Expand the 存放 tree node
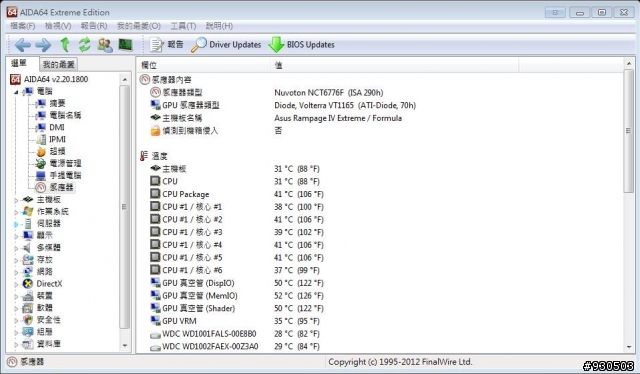 (16, 260)
